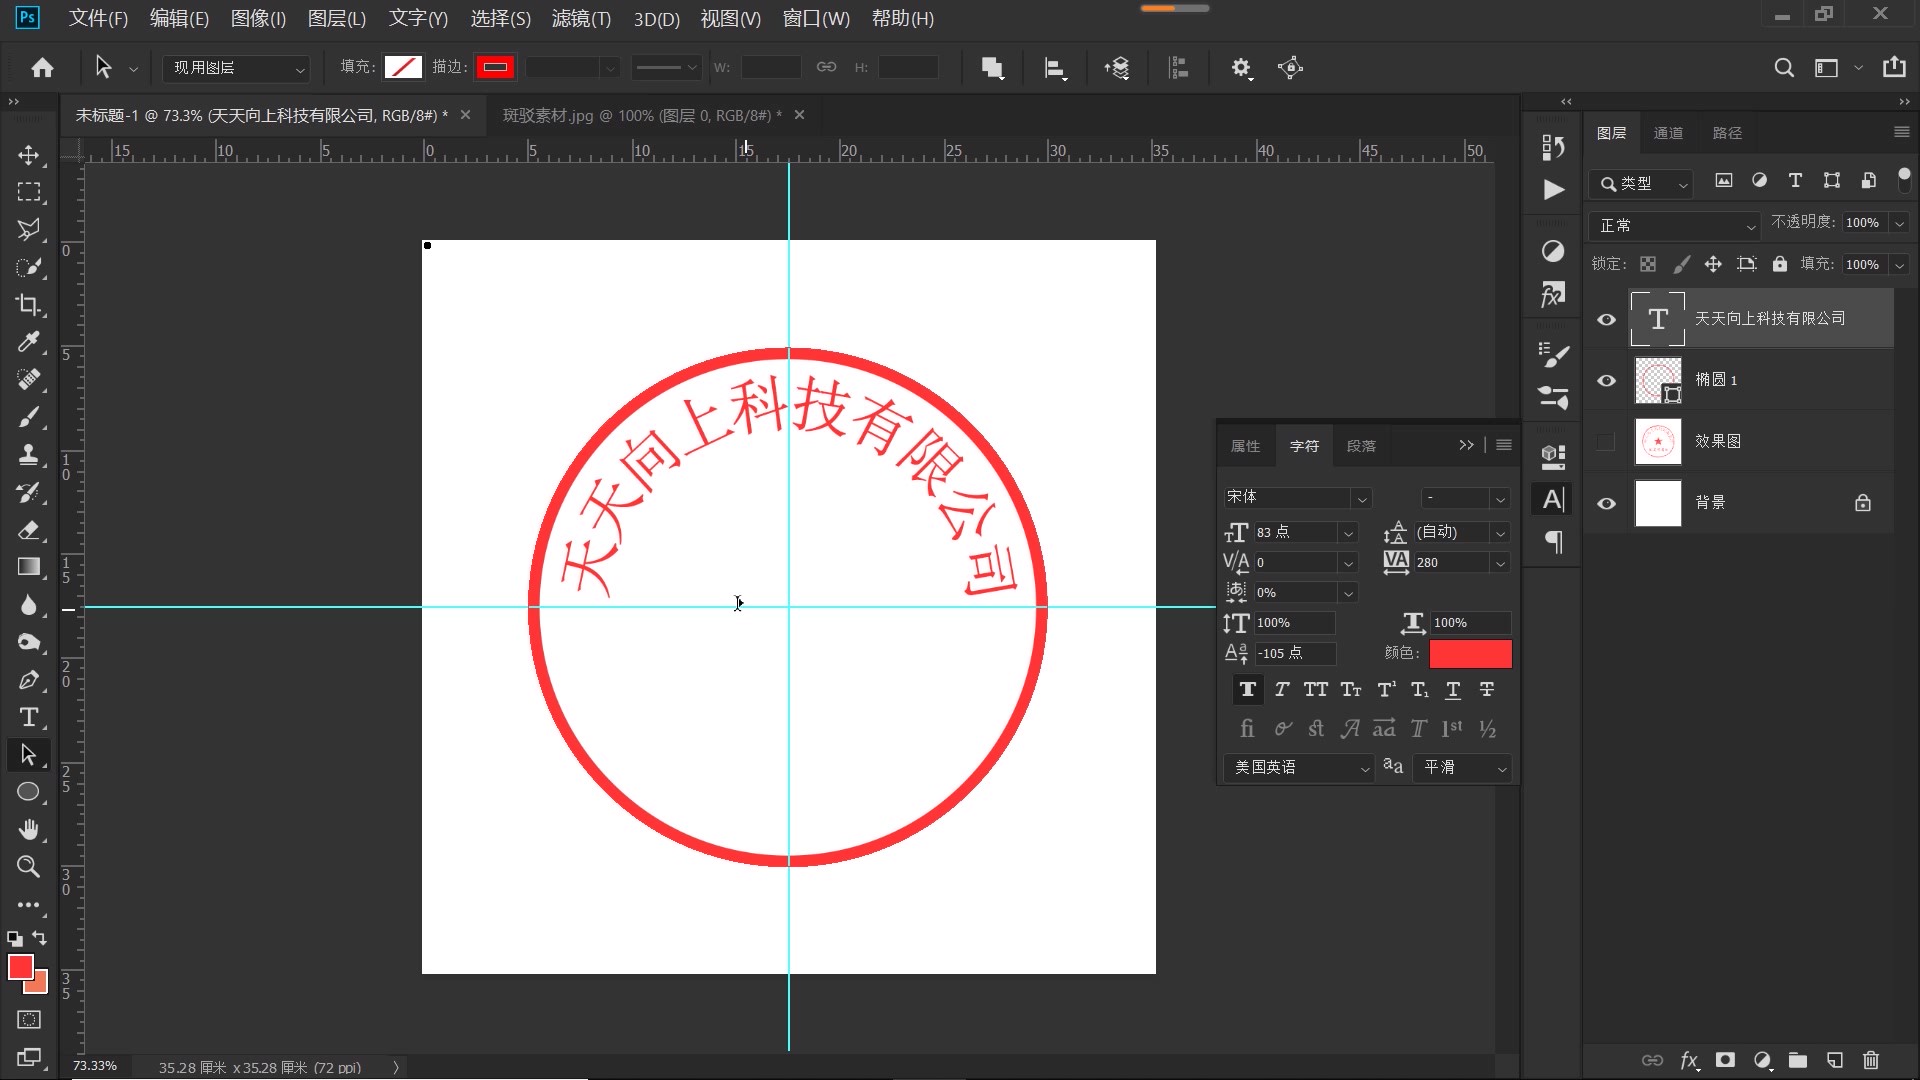The height and width of the screenshot is (1080, 1920).
Task: Delete layer using trash button
Action: pos(1871,1061)
